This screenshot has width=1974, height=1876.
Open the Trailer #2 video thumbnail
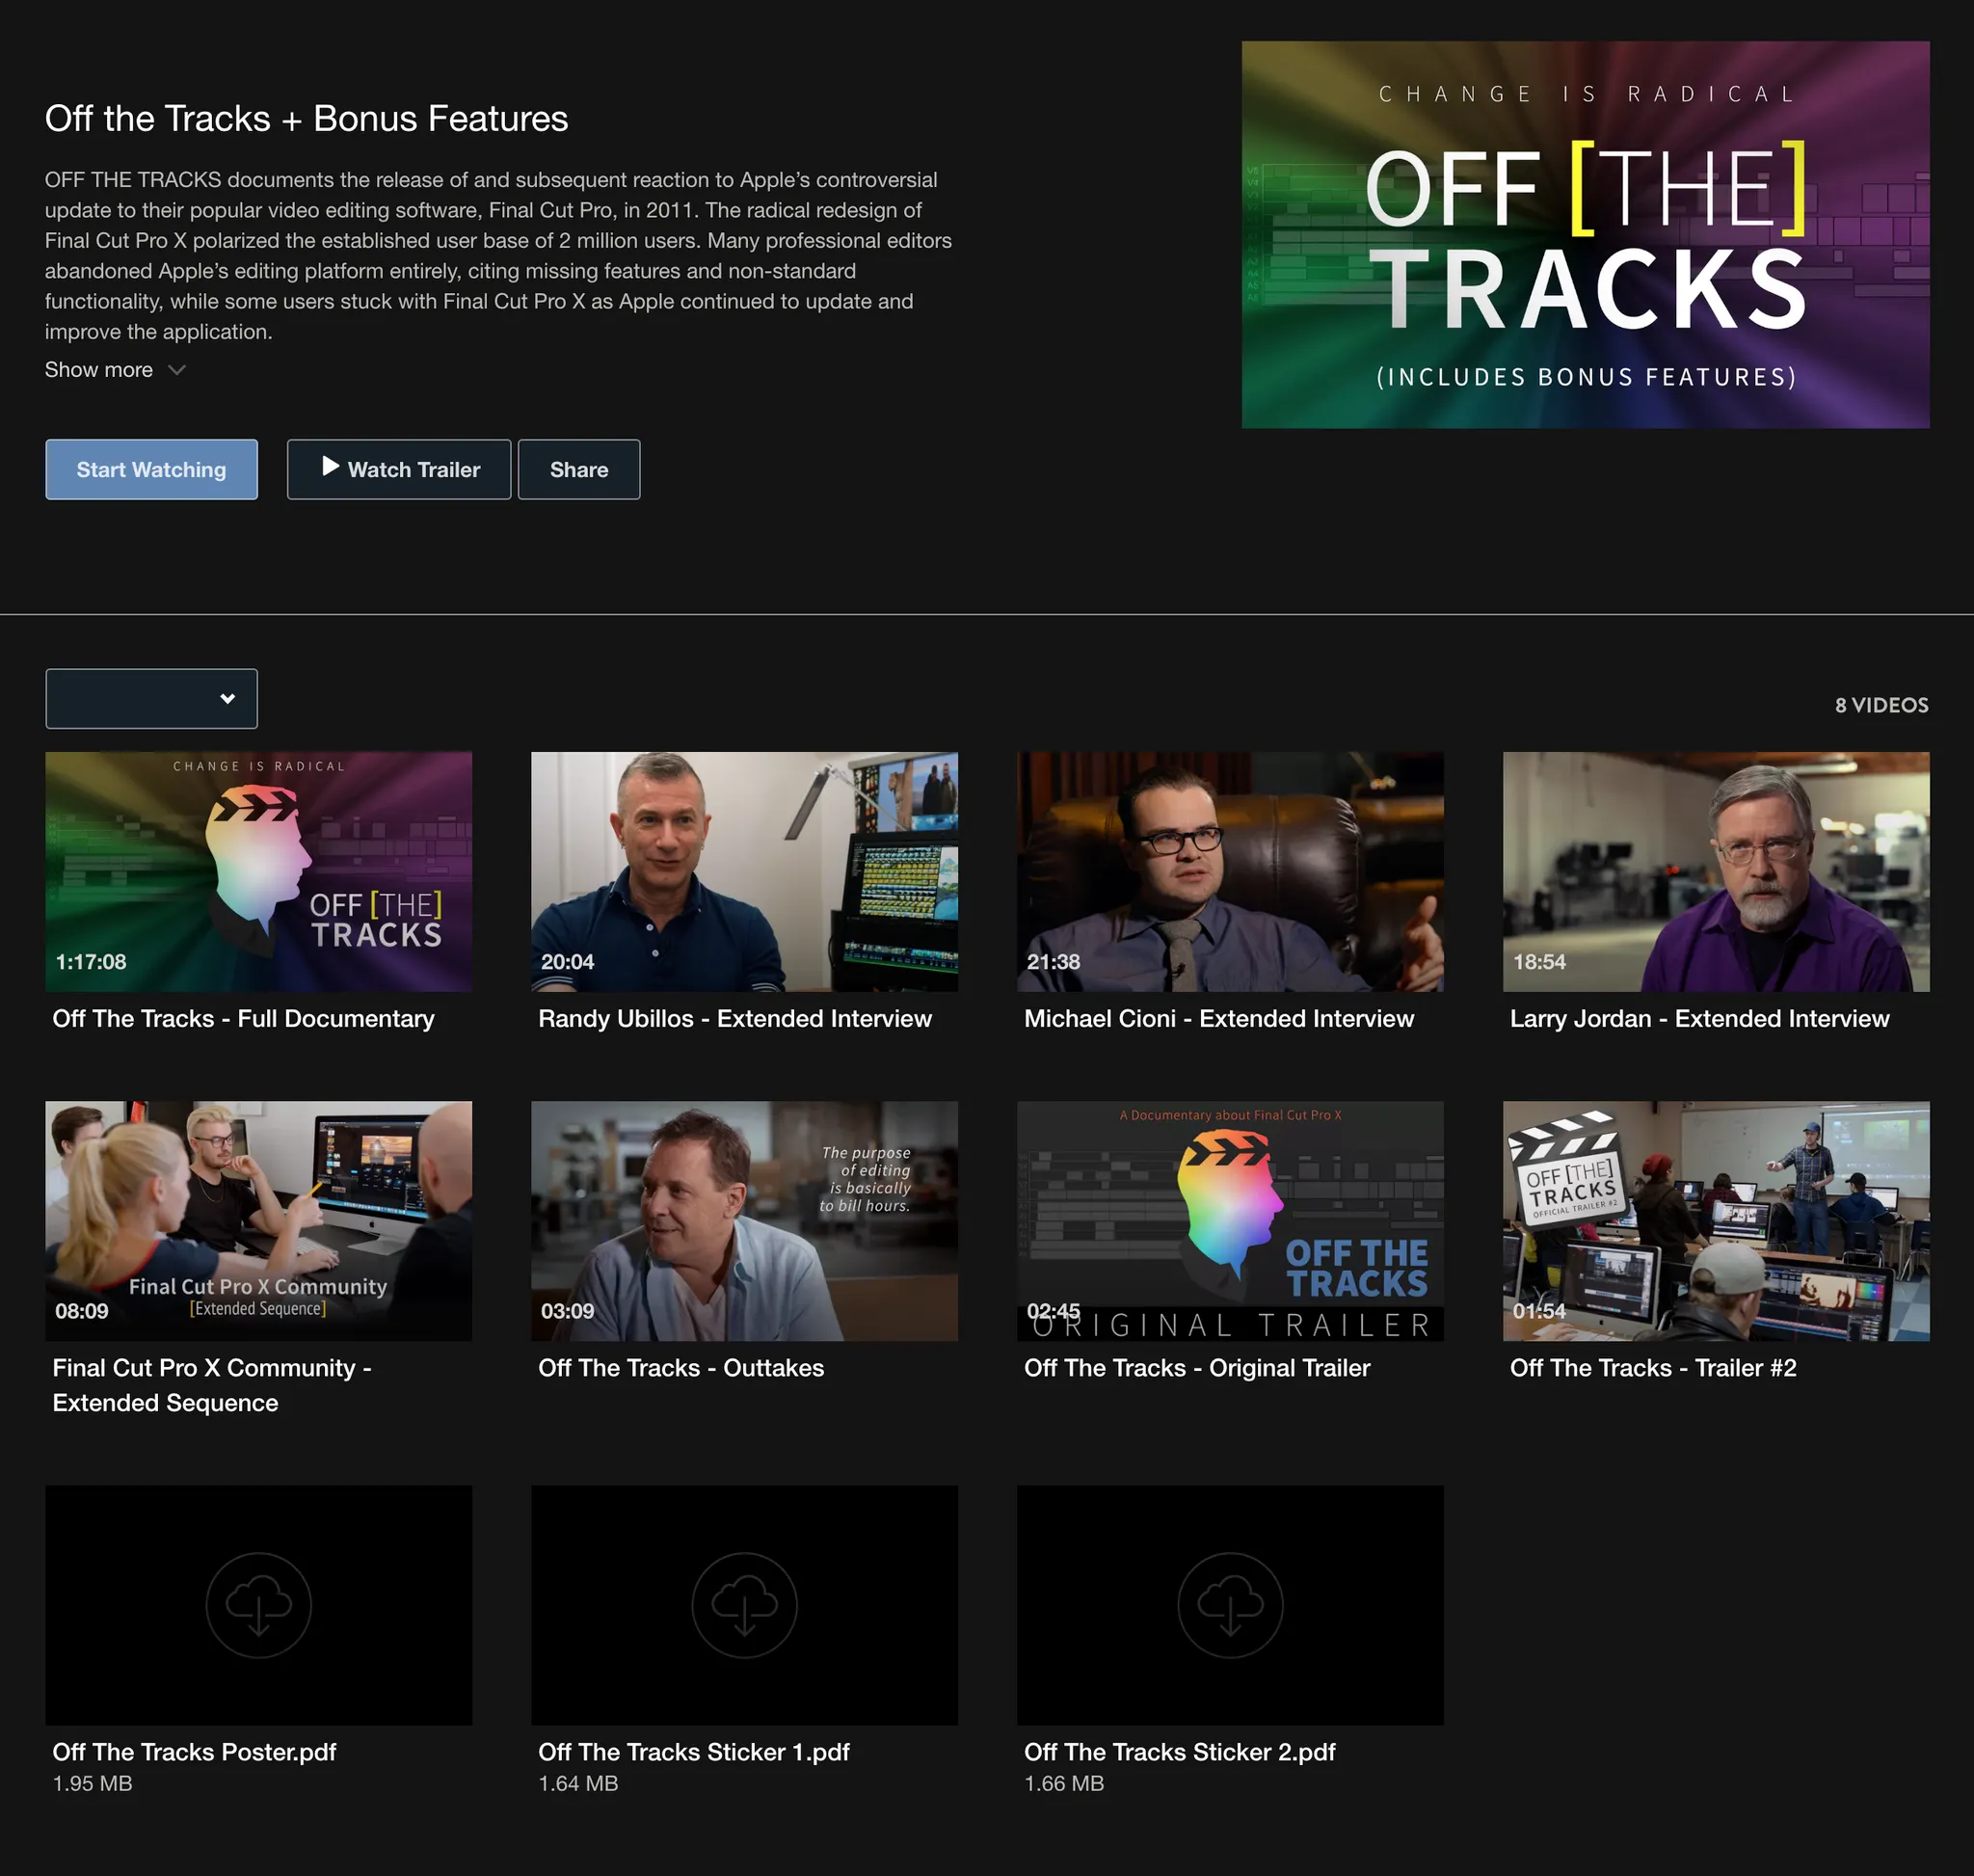pos(1716,1220)
